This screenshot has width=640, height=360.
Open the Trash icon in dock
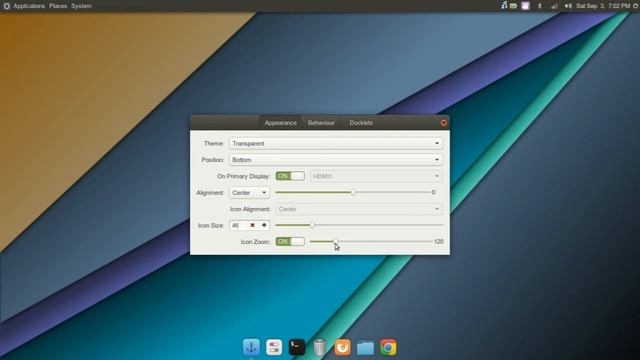(x=320, y=347)
